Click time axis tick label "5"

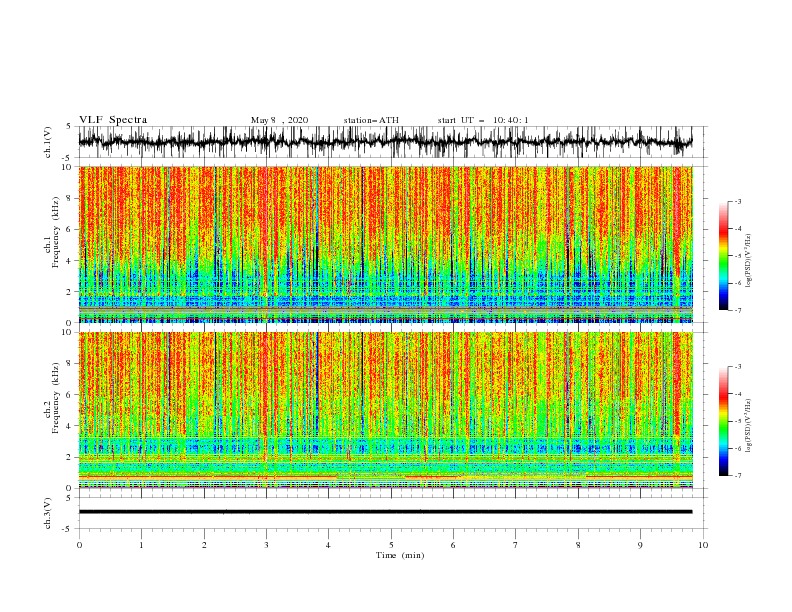[391, 545]
